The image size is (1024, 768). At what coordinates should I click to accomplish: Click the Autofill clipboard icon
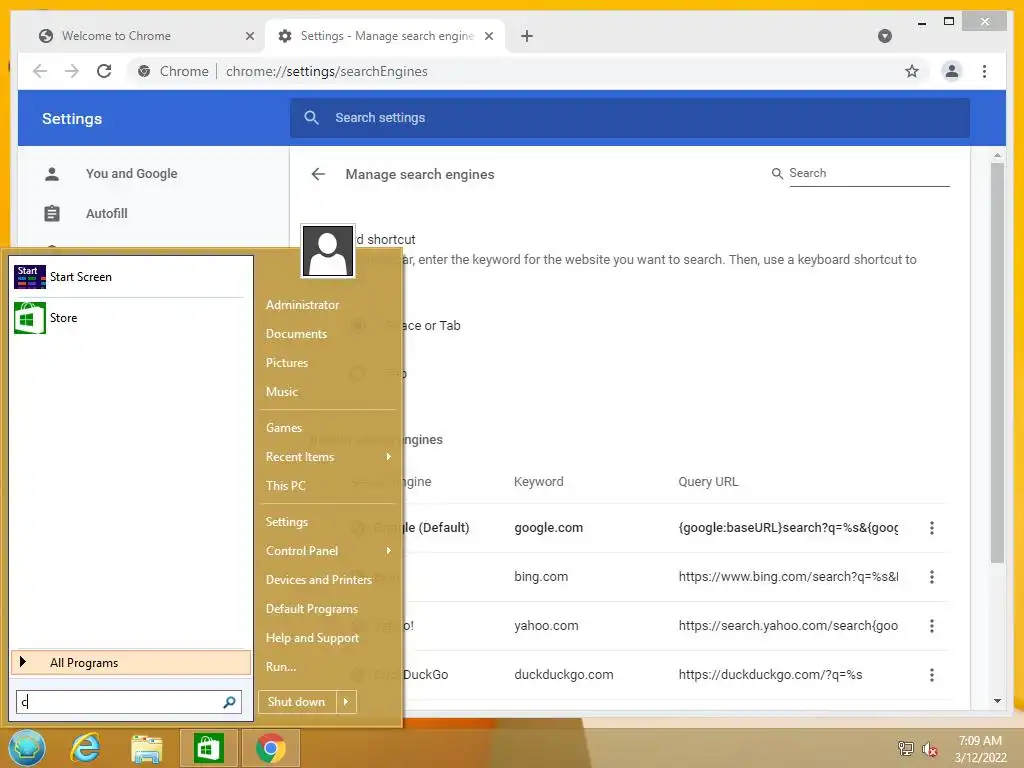[52, 214]
